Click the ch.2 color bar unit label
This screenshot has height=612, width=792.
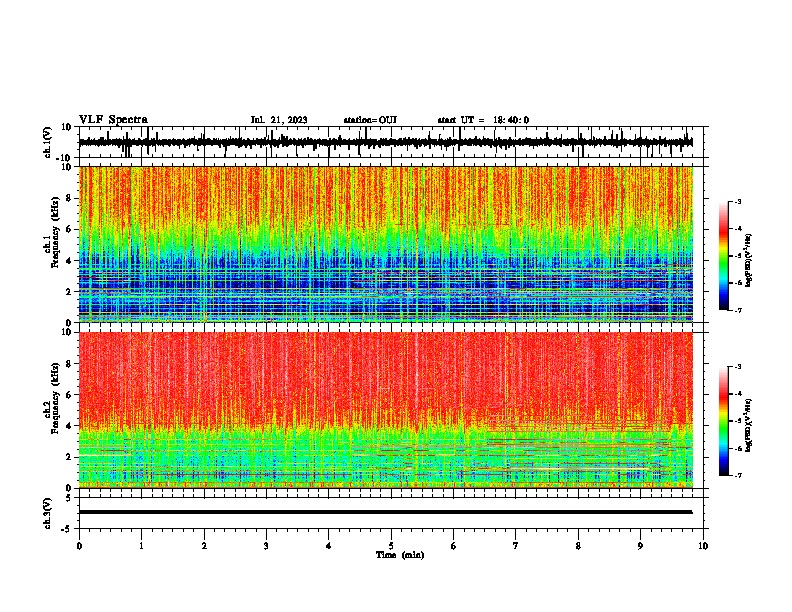pyautogui.click(x=749, y=425)
